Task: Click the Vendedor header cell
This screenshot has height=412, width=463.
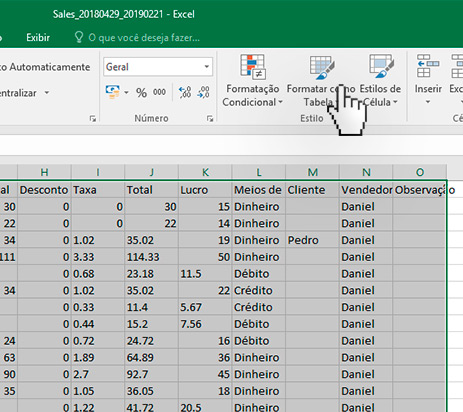Action: 366,190
